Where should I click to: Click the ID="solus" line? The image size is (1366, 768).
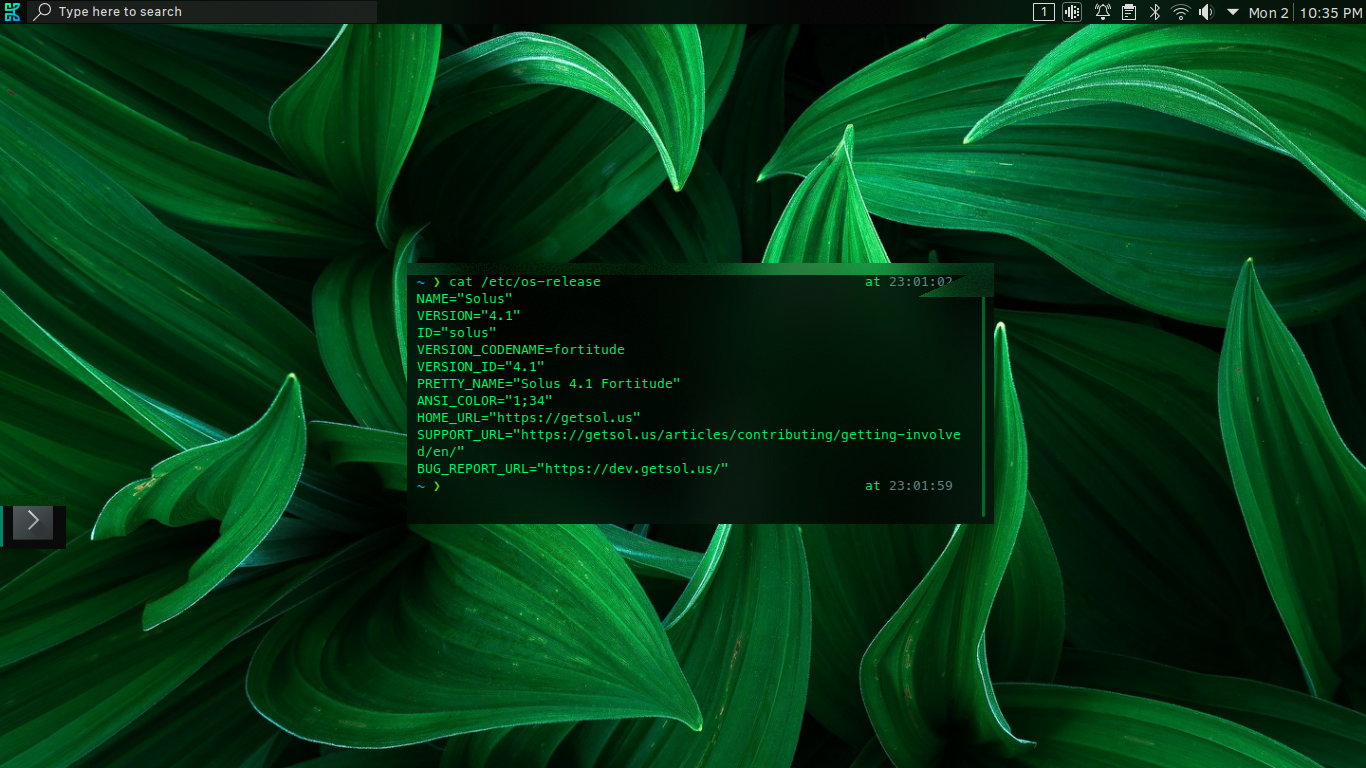(x=456, y=333)
